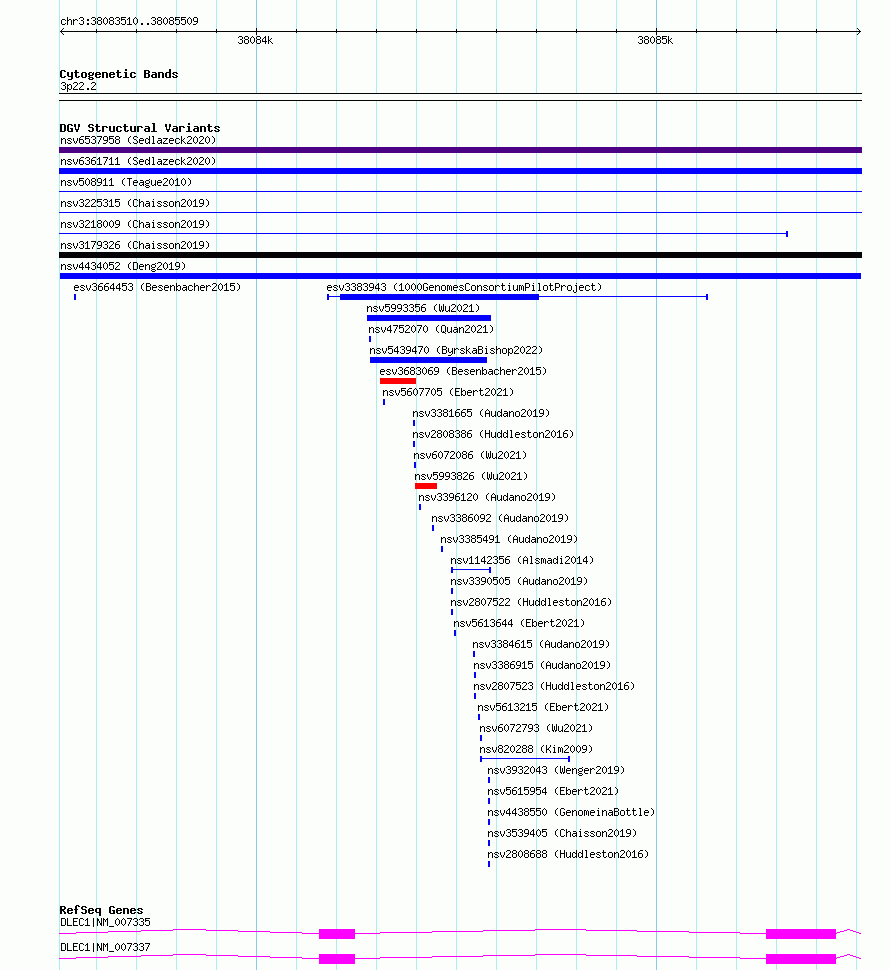The width and height of the screenshot is (890, 970).
Task: Select nsv4438550 (GenomeinaBottle) label
Action: (x=571, y=813)
